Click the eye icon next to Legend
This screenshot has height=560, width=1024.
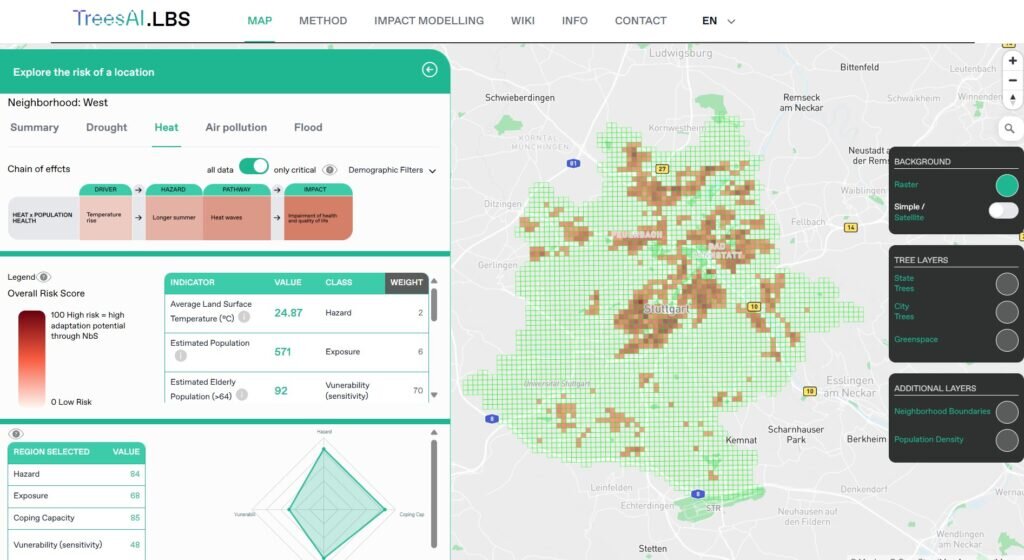tap(44, 277)
